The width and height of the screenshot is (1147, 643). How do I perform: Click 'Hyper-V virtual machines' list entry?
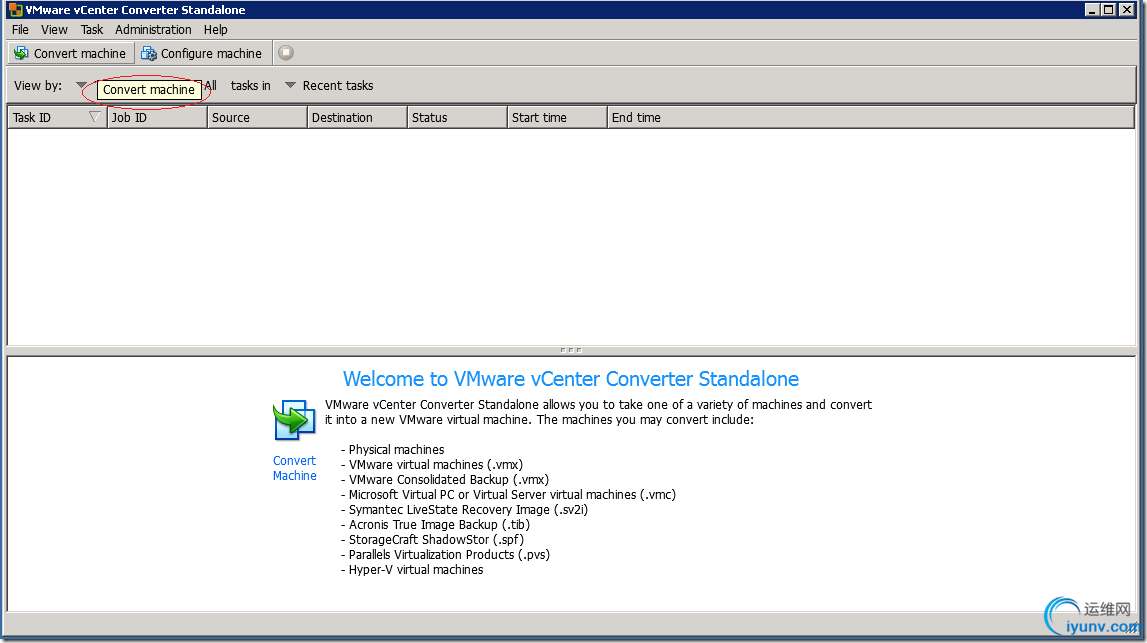tap(415, 570)
